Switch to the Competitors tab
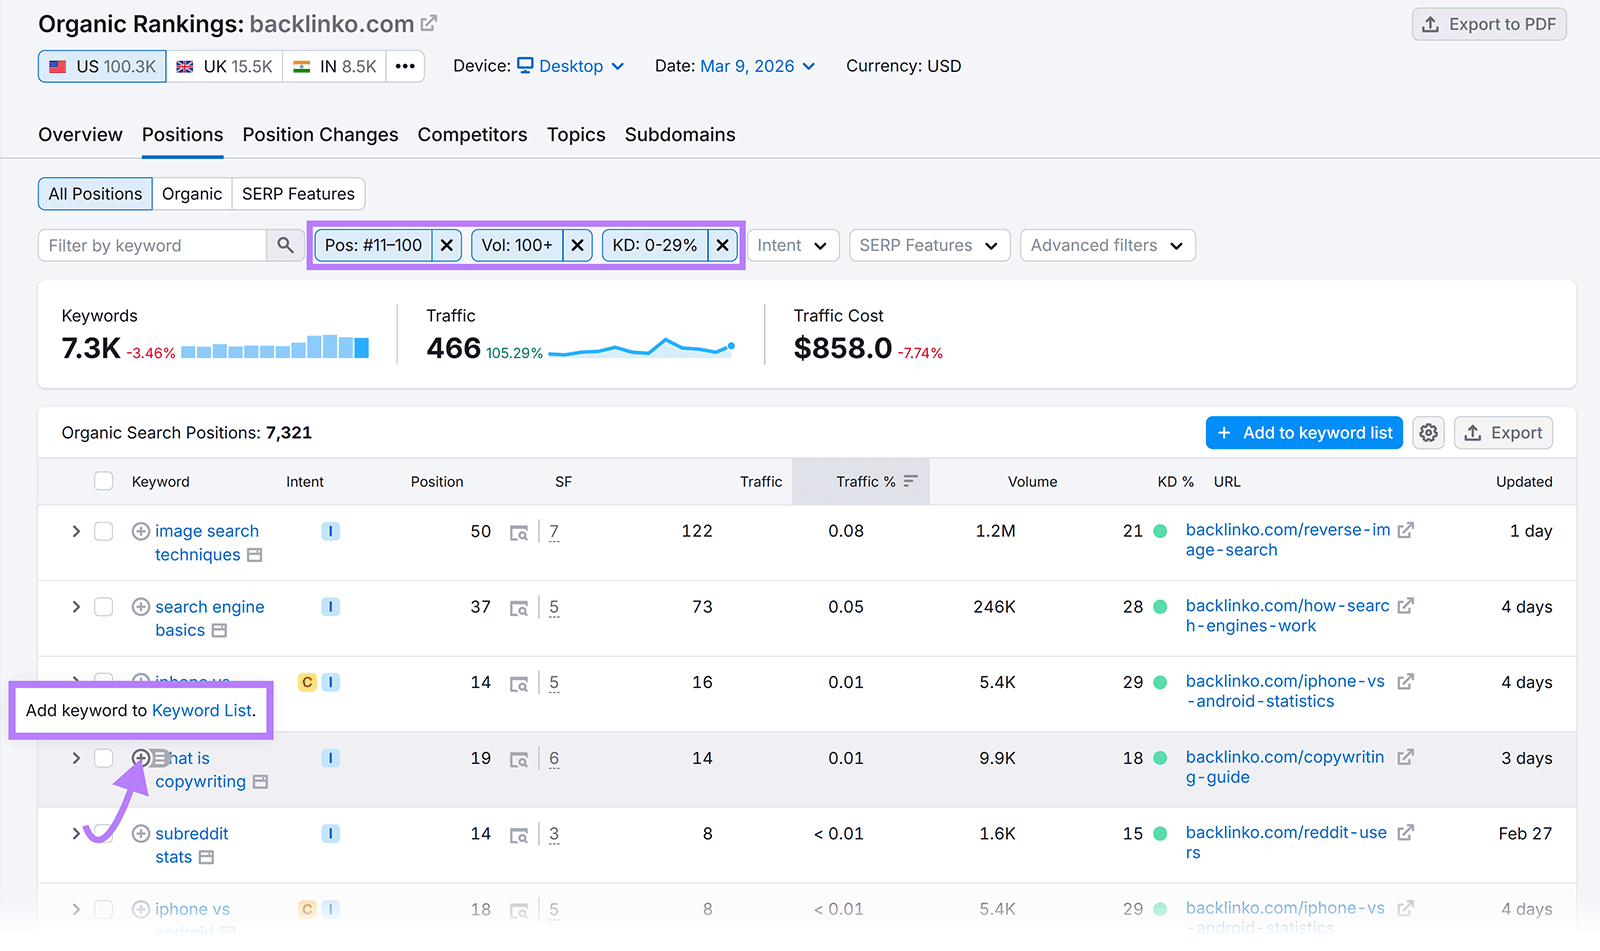The image size is (1600, 951). coord(472,134)
